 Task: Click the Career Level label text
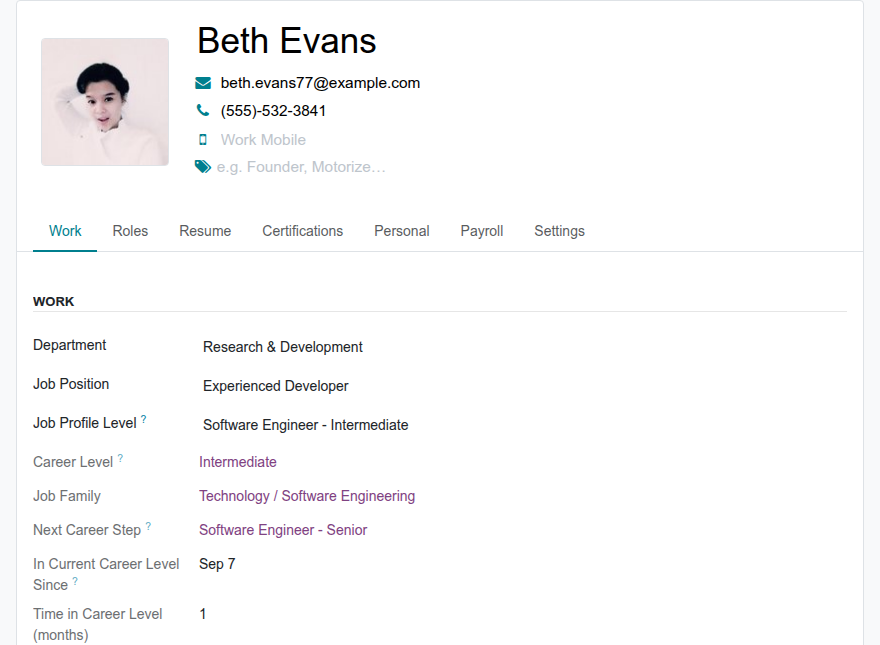[73, 462]
